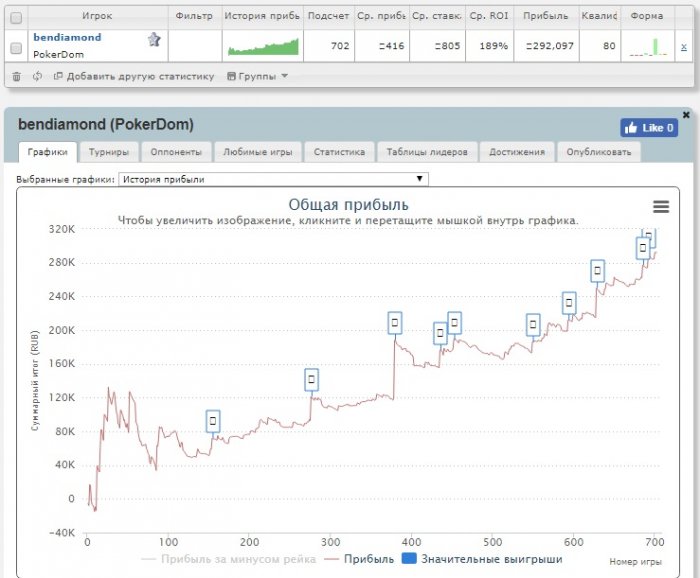Click the win marker near game 155
Screen dimensions: 700x578
(x=213, y=421)
